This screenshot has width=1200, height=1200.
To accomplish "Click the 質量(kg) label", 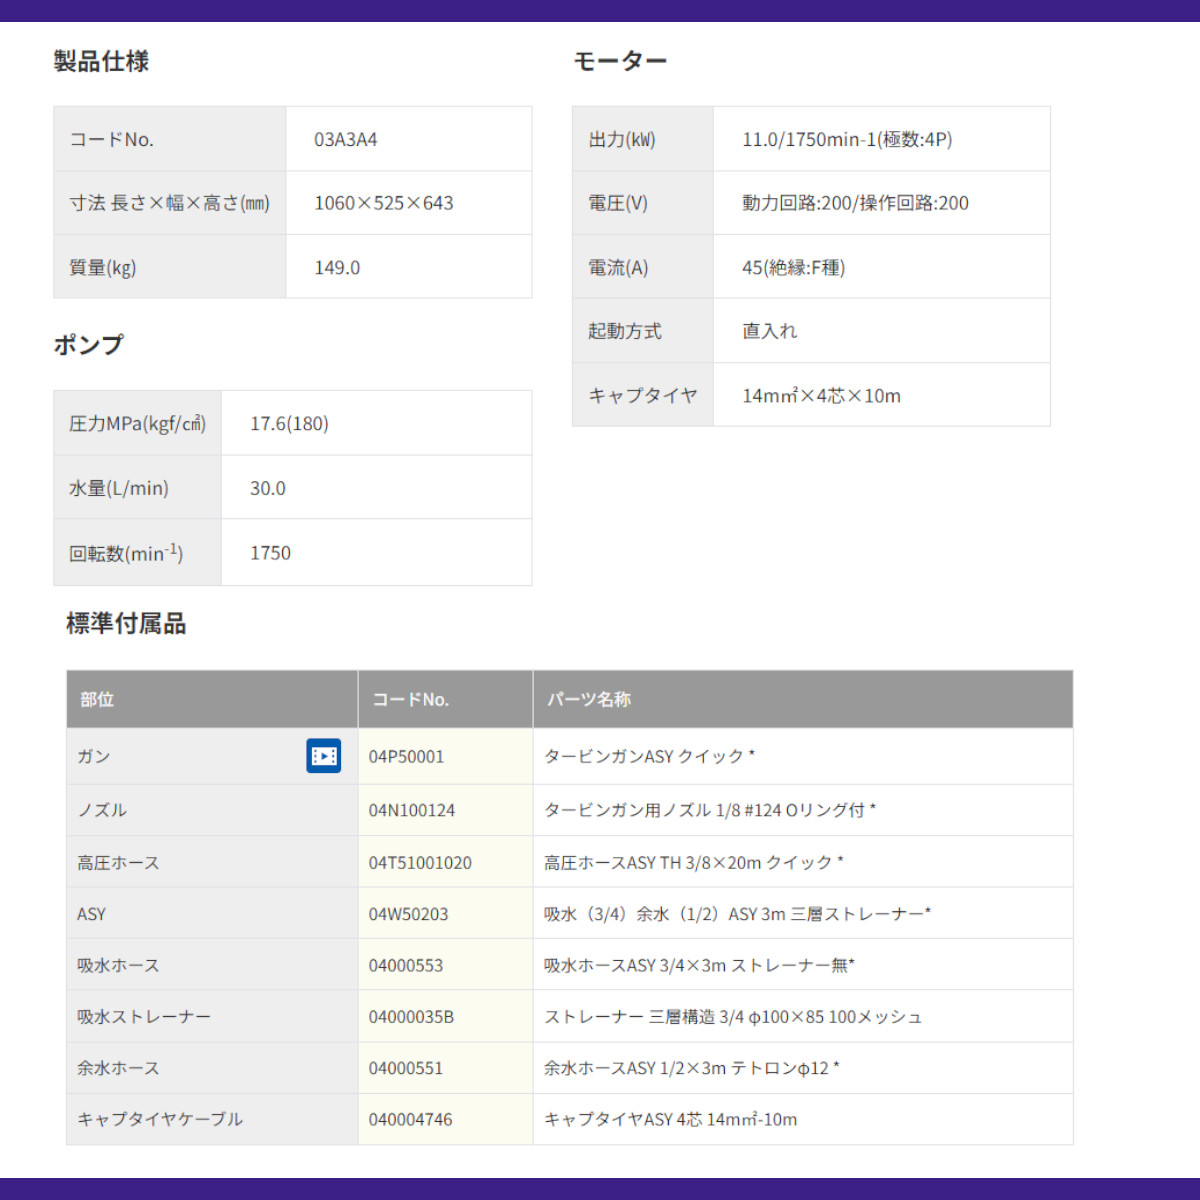I will coord(103,268).
